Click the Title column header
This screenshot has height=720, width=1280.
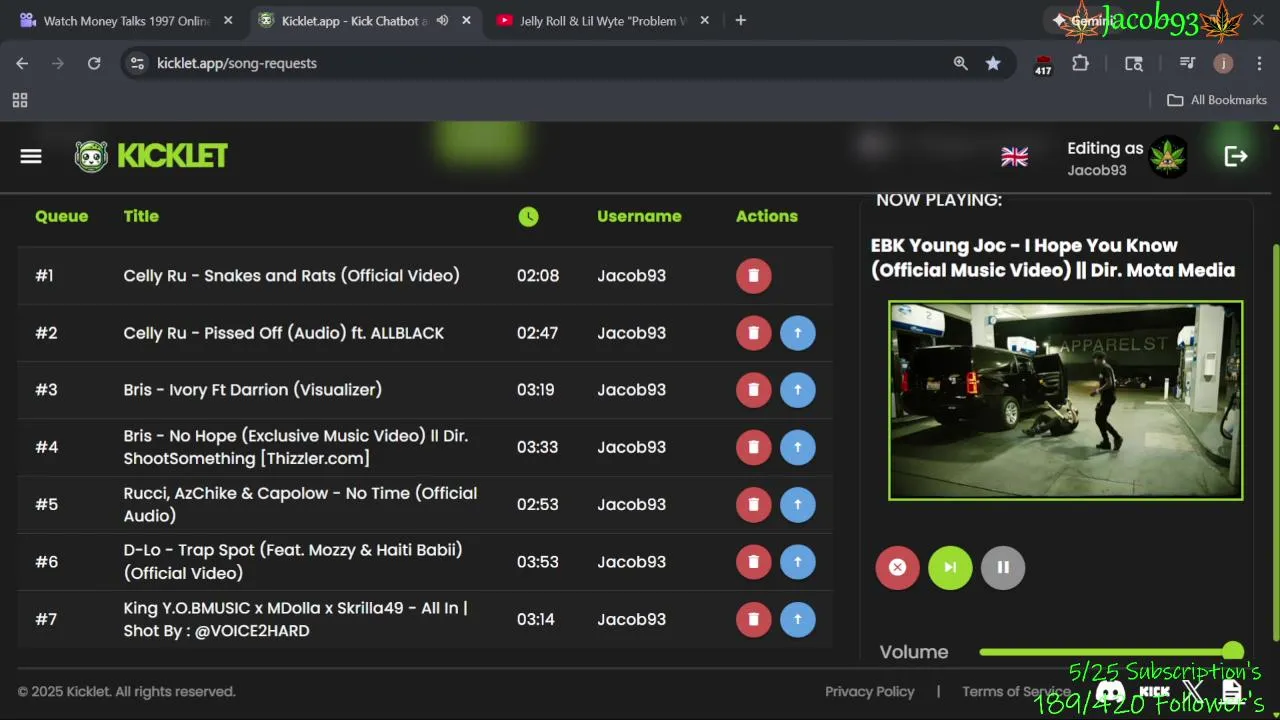coord(141,216)
